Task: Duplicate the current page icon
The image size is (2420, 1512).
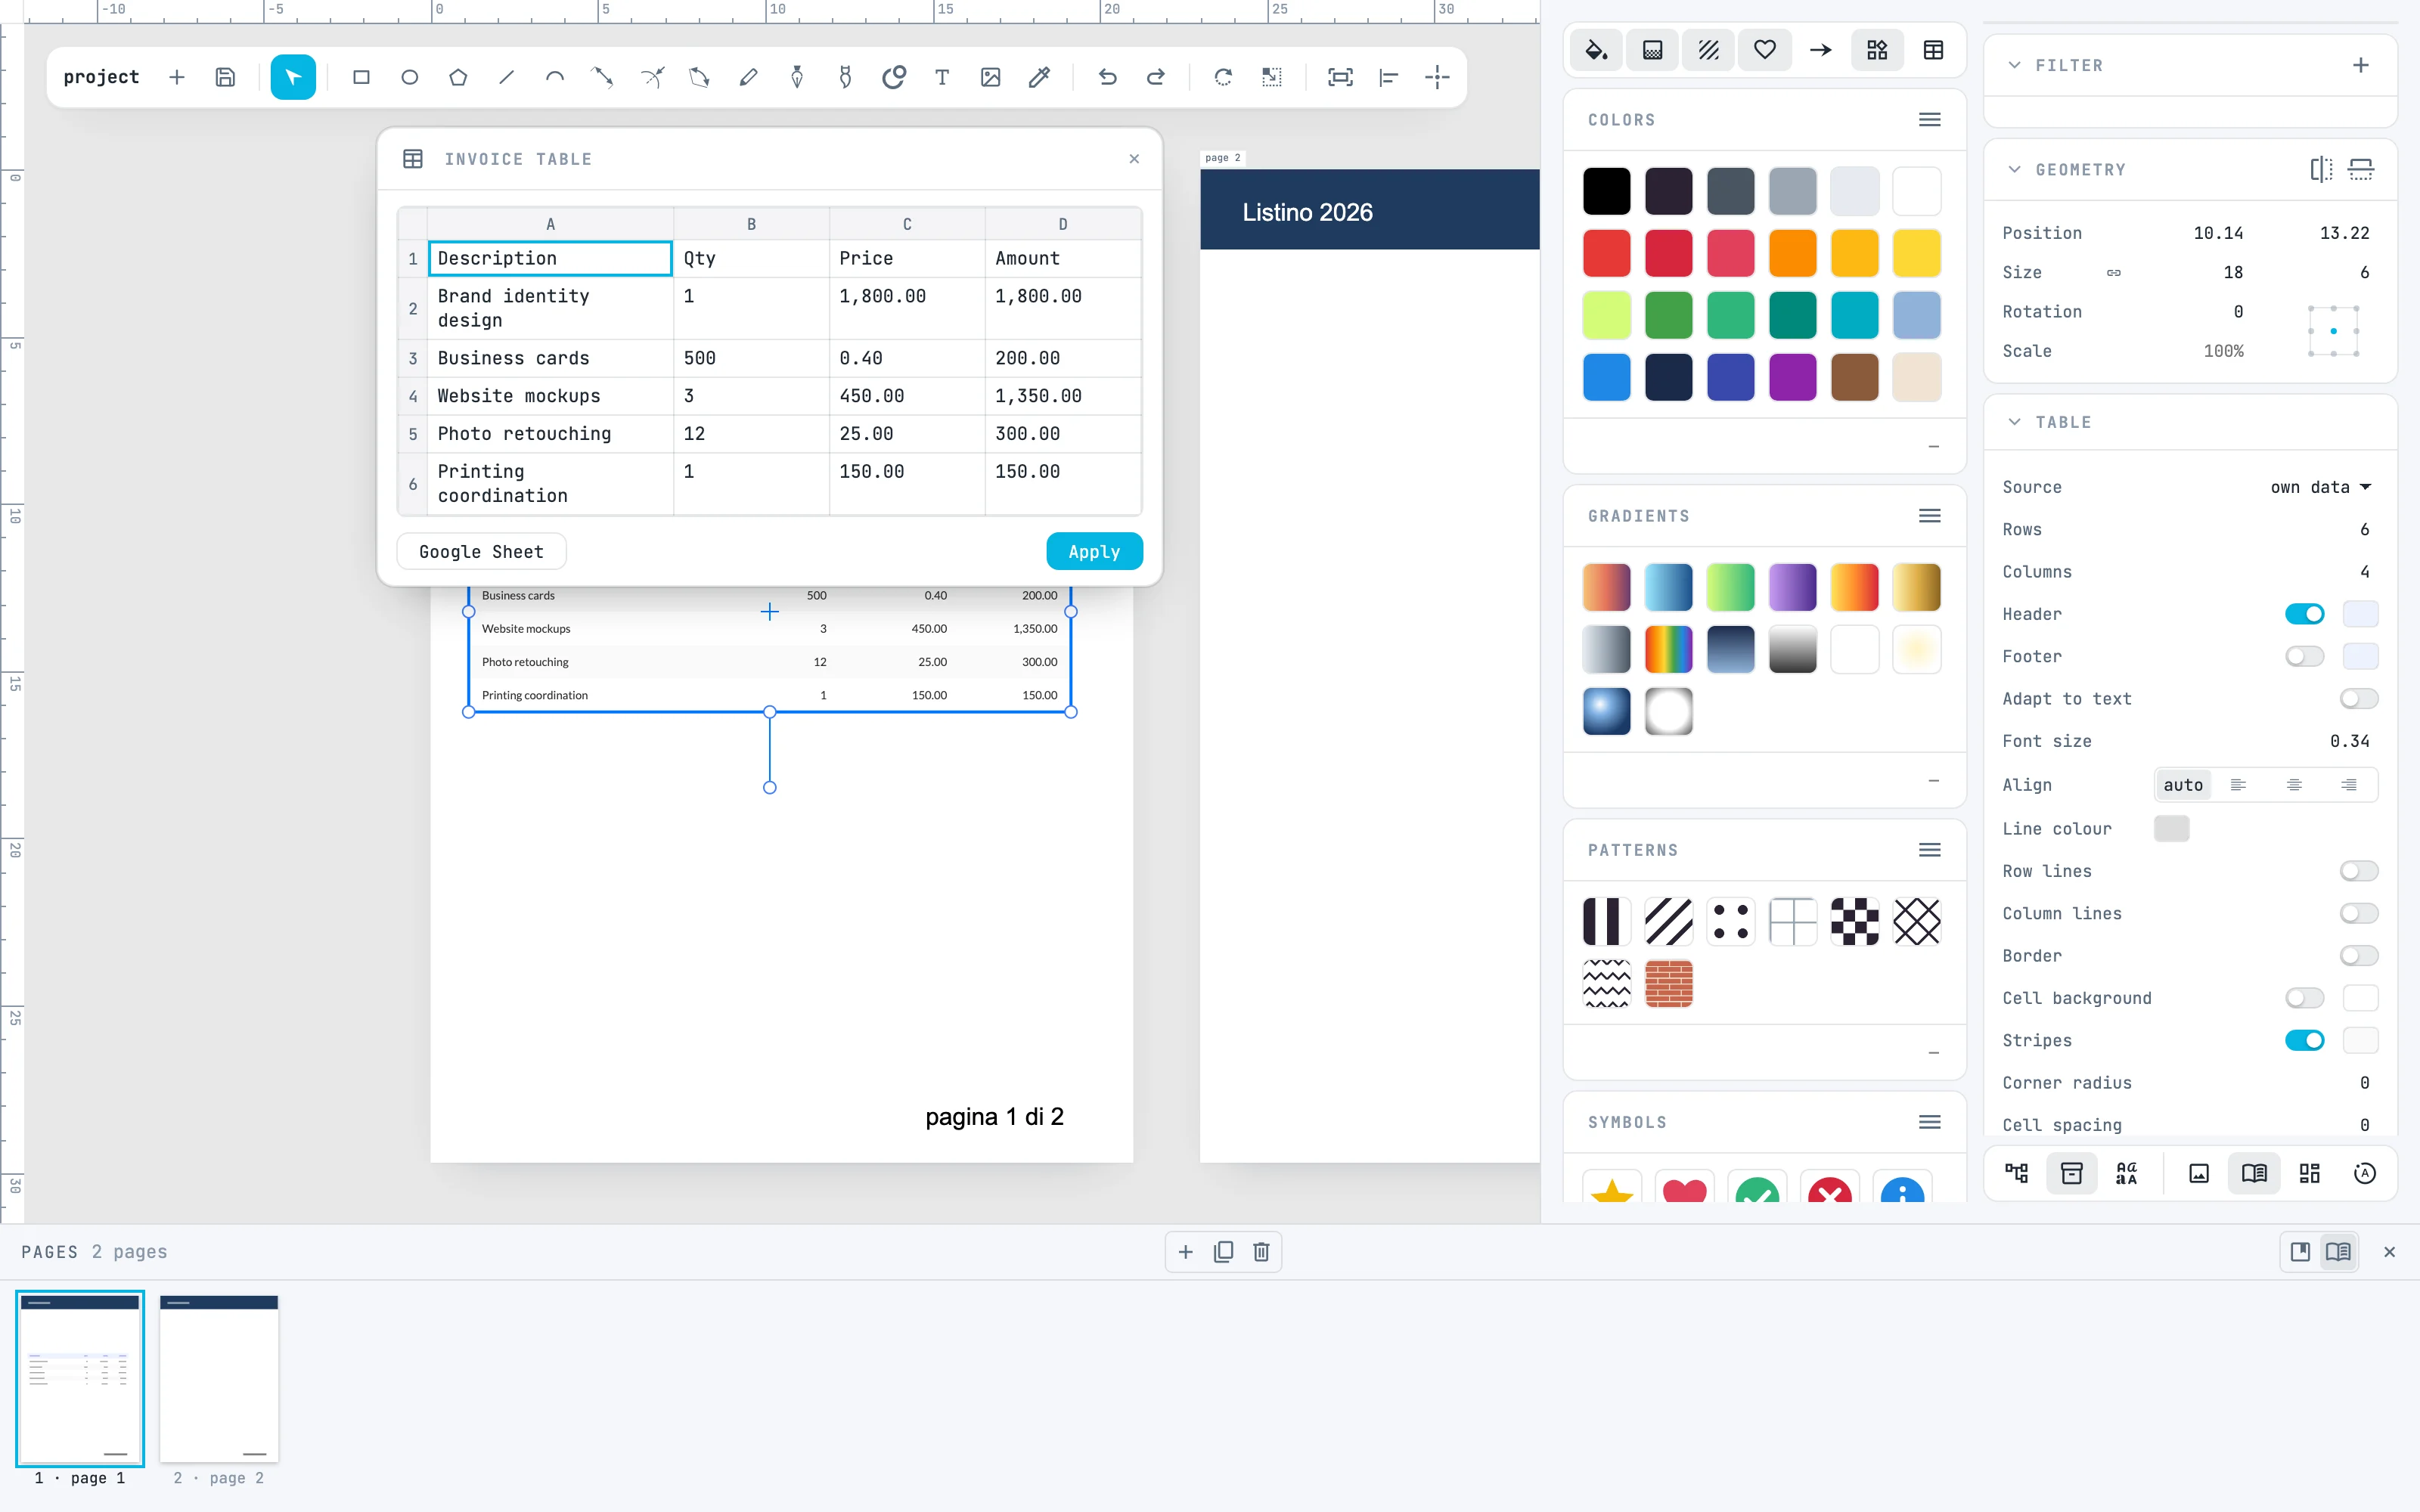Action: click(x=1223, y=1251)
